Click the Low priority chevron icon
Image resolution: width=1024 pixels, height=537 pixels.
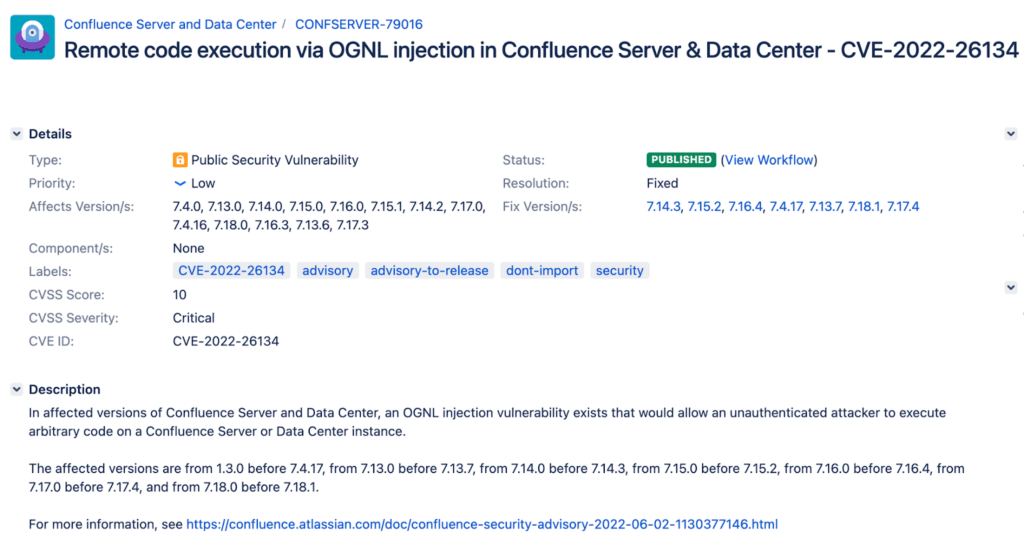click(180, 184)
